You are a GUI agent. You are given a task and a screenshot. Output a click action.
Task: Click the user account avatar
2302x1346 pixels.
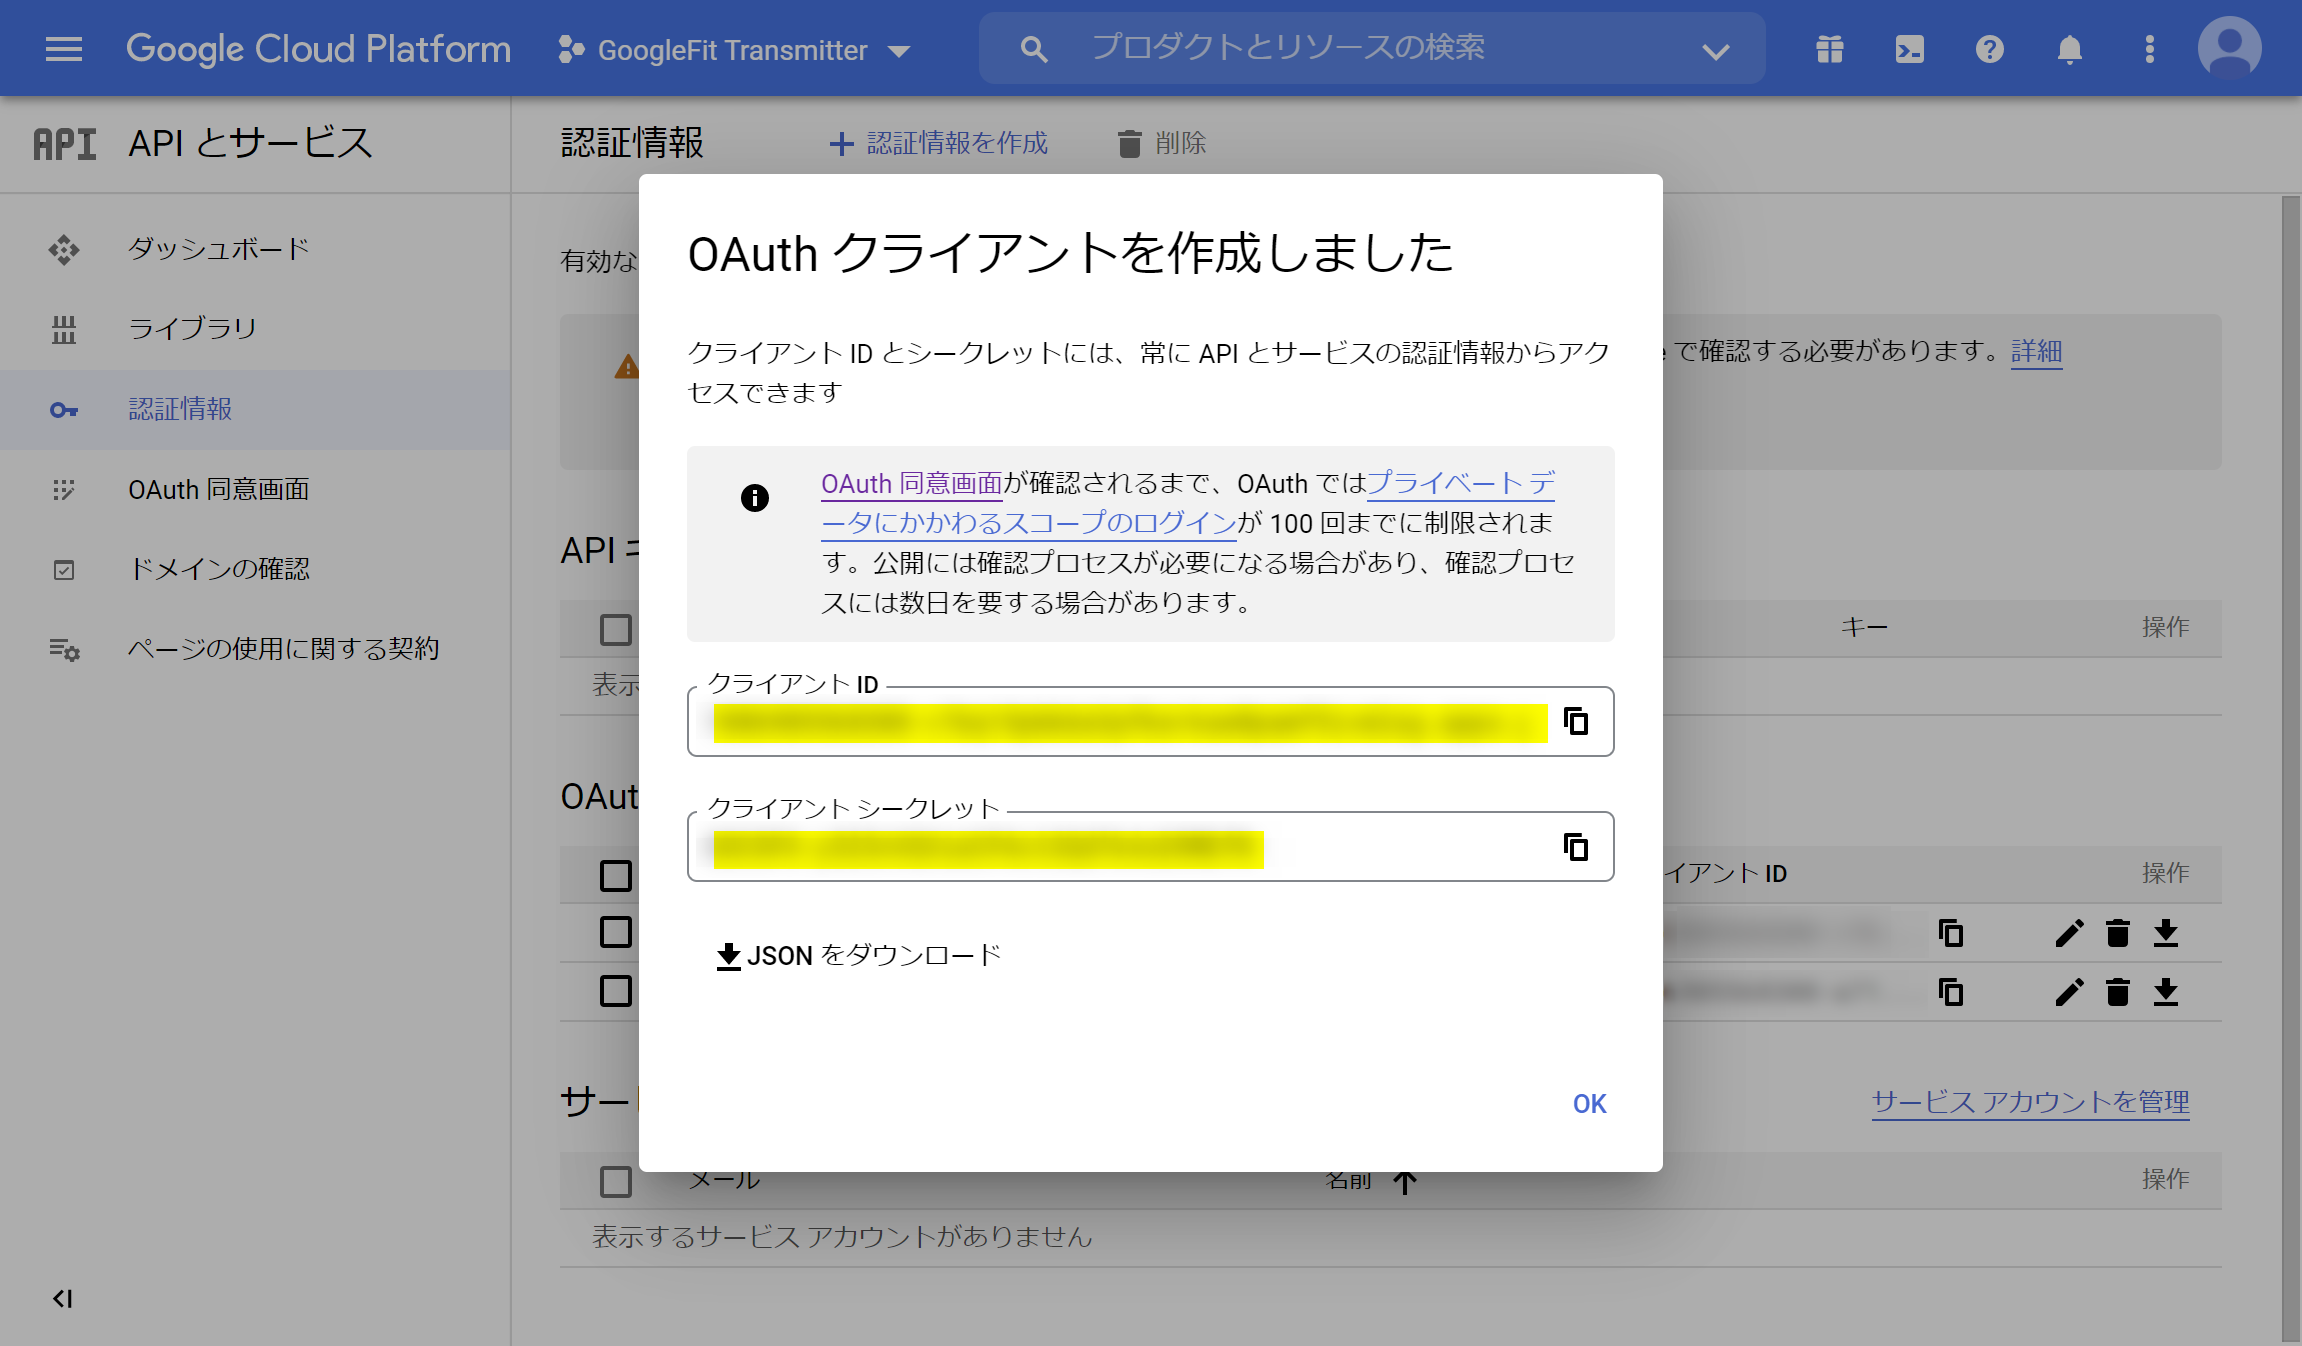click(x=2229, y=47)
